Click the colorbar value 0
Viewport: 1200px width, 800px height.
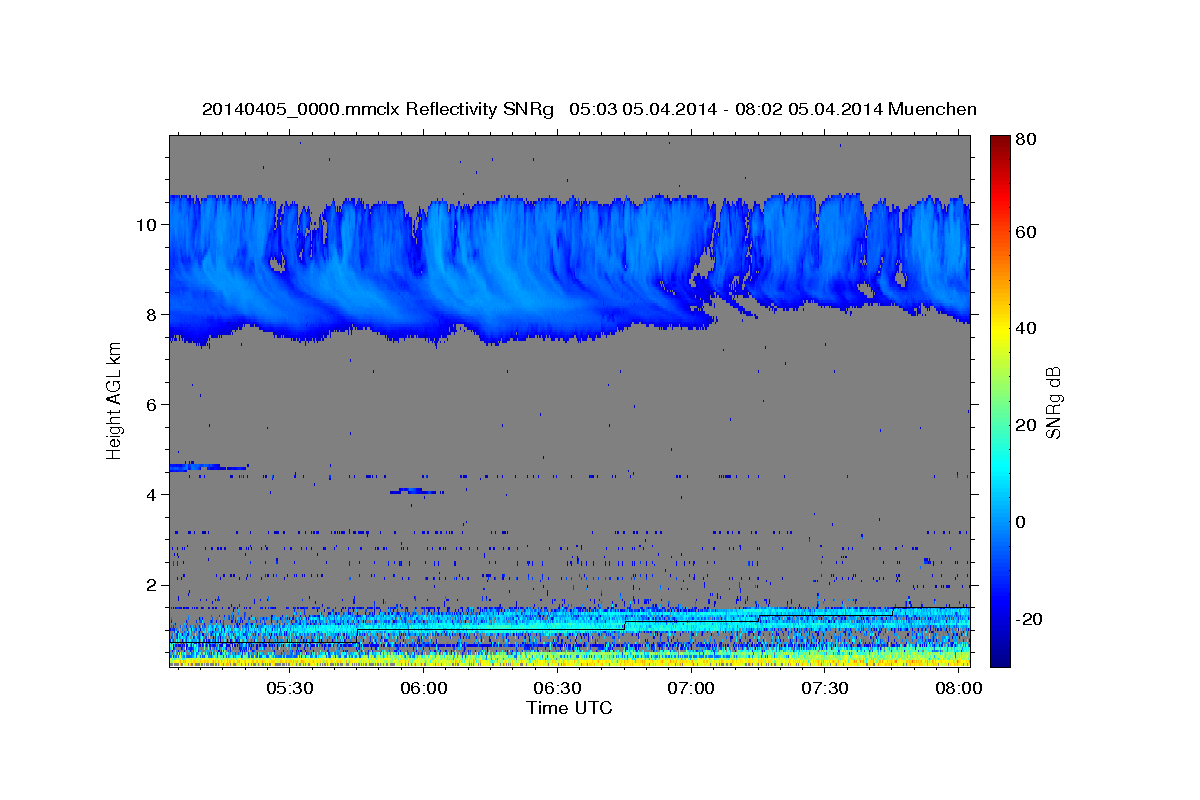tap(1020, 522)
